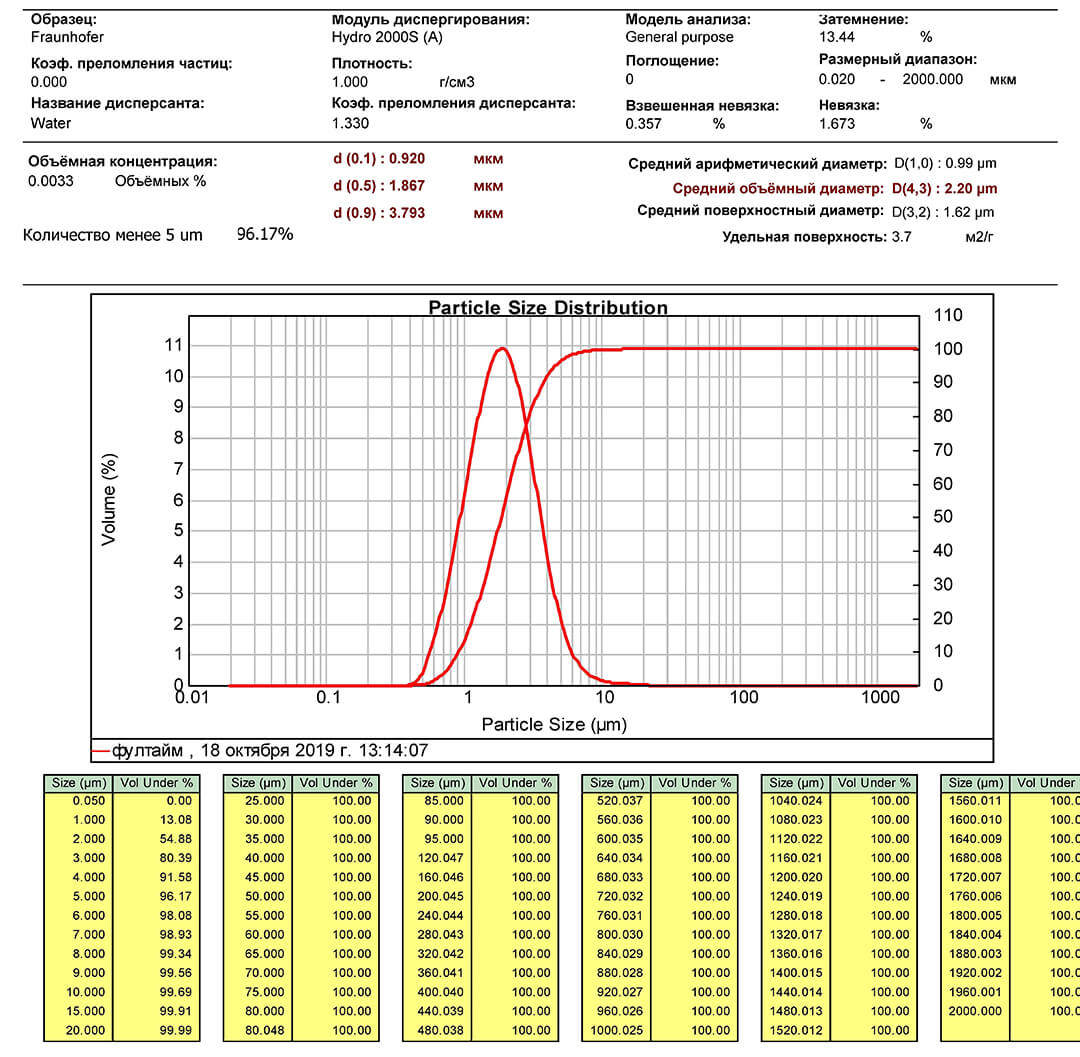
Task: Click the Water dispersant name
Action: (x=51, y=123)
